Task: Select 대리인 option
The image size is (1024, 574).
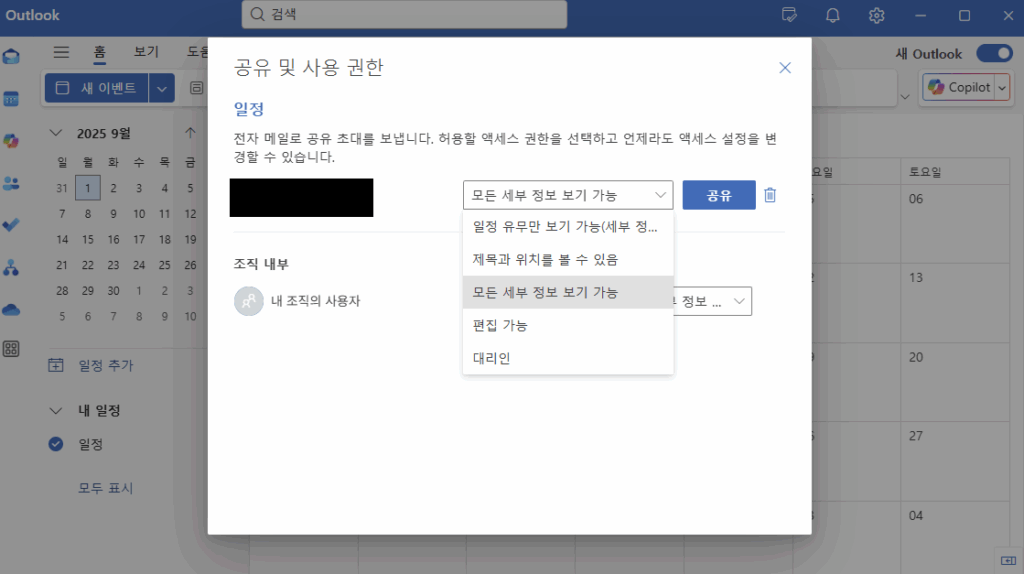Action: (x=568, y=358)
